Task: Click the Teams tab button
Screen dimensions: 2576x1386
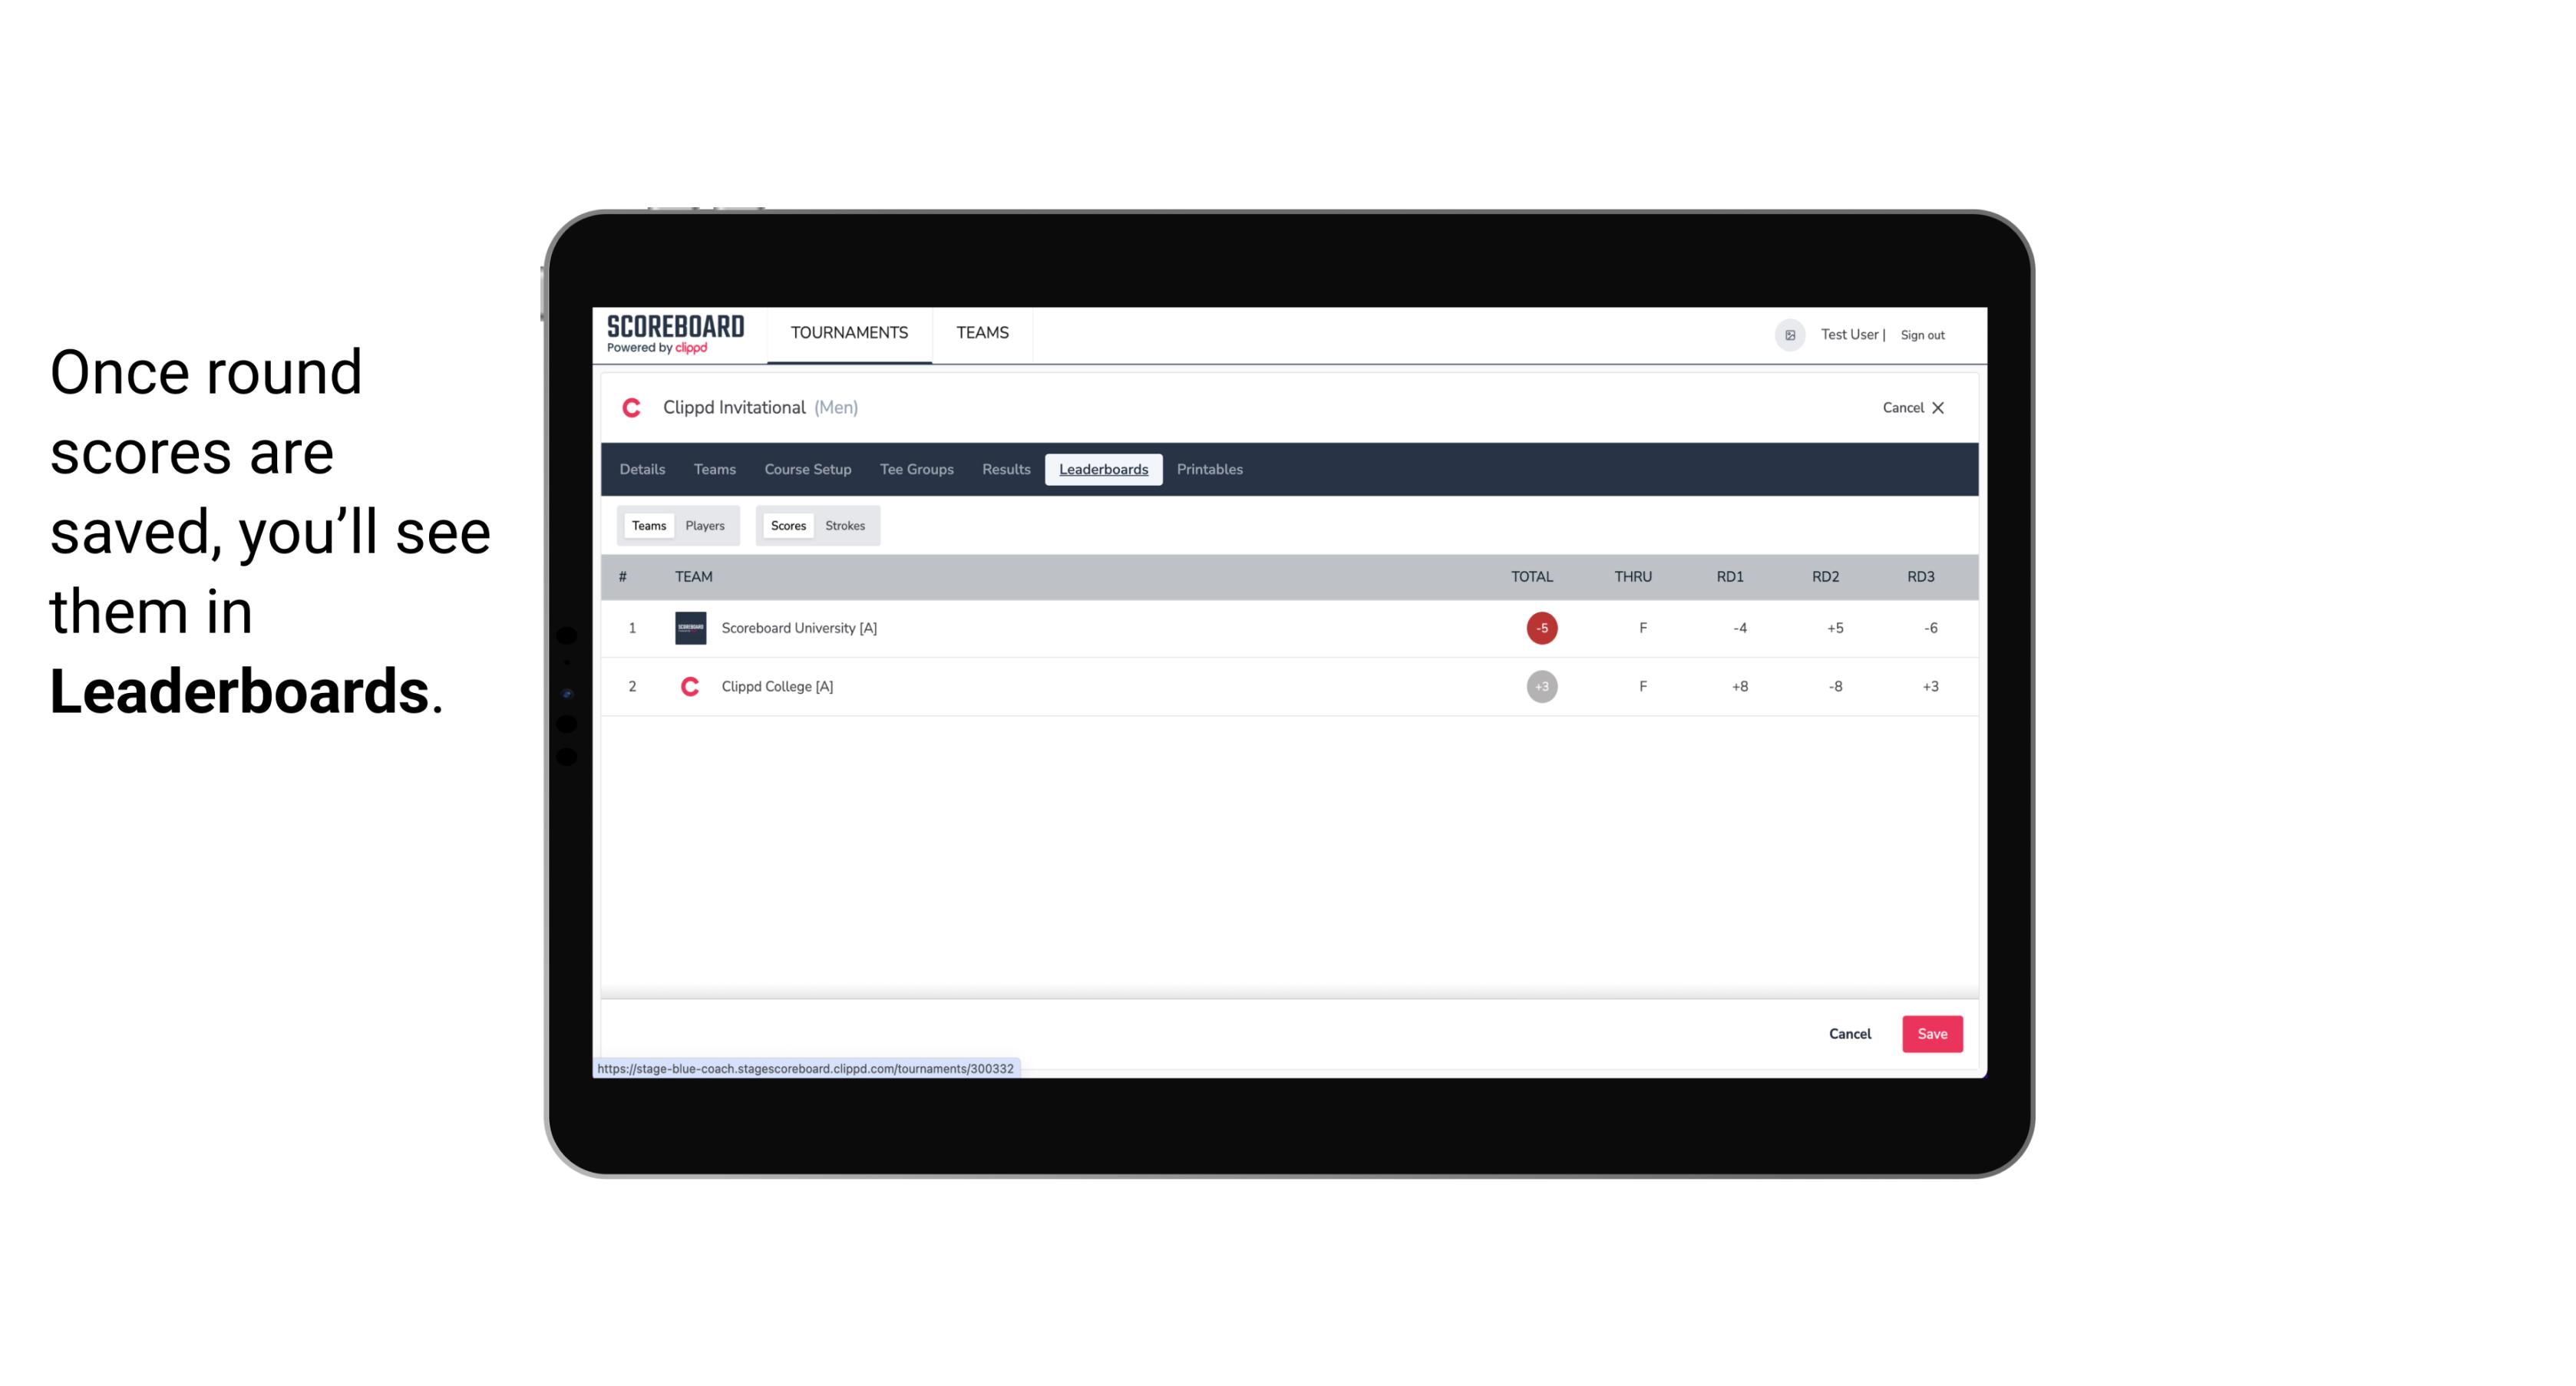Action: click(647, 526)
